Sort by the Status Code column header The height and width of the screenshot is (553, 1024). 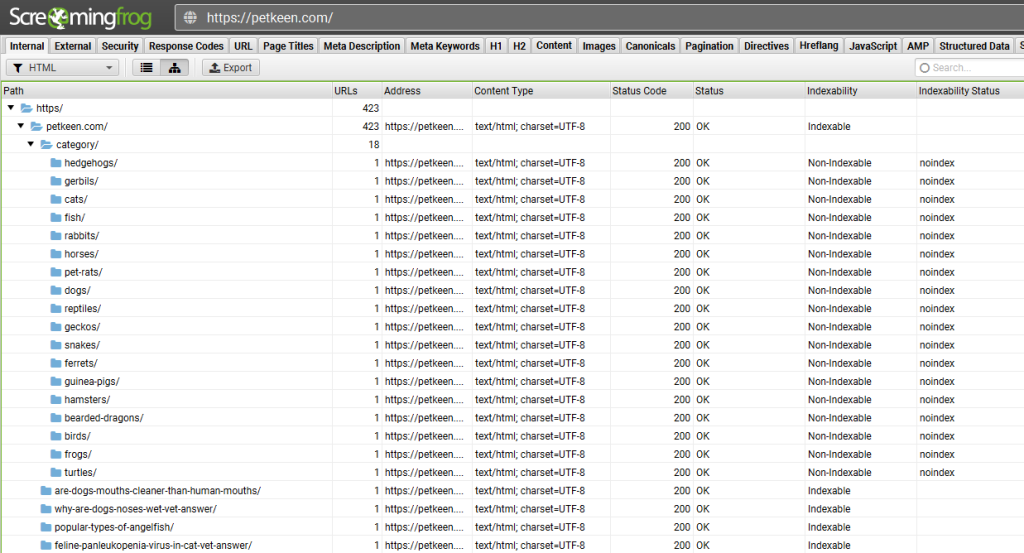[x=650, y=91]
